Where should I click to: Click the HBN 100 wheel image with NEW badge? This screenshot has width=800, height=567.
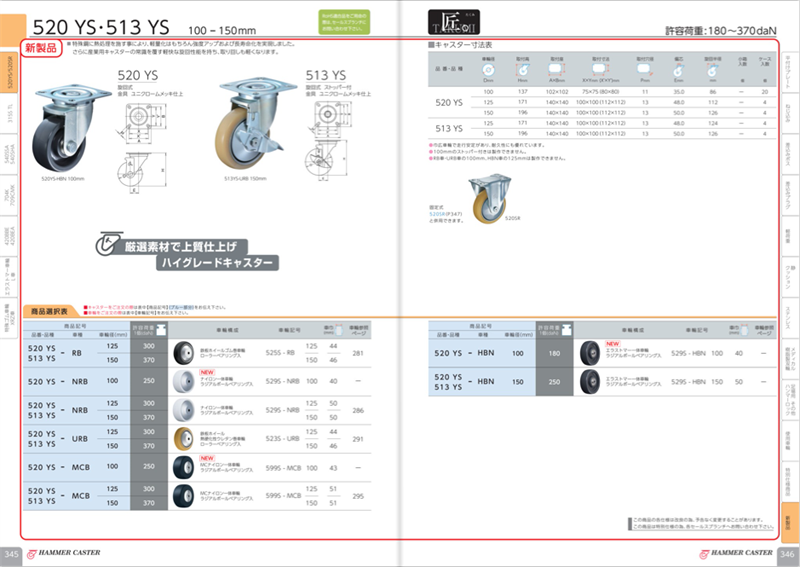590,353
